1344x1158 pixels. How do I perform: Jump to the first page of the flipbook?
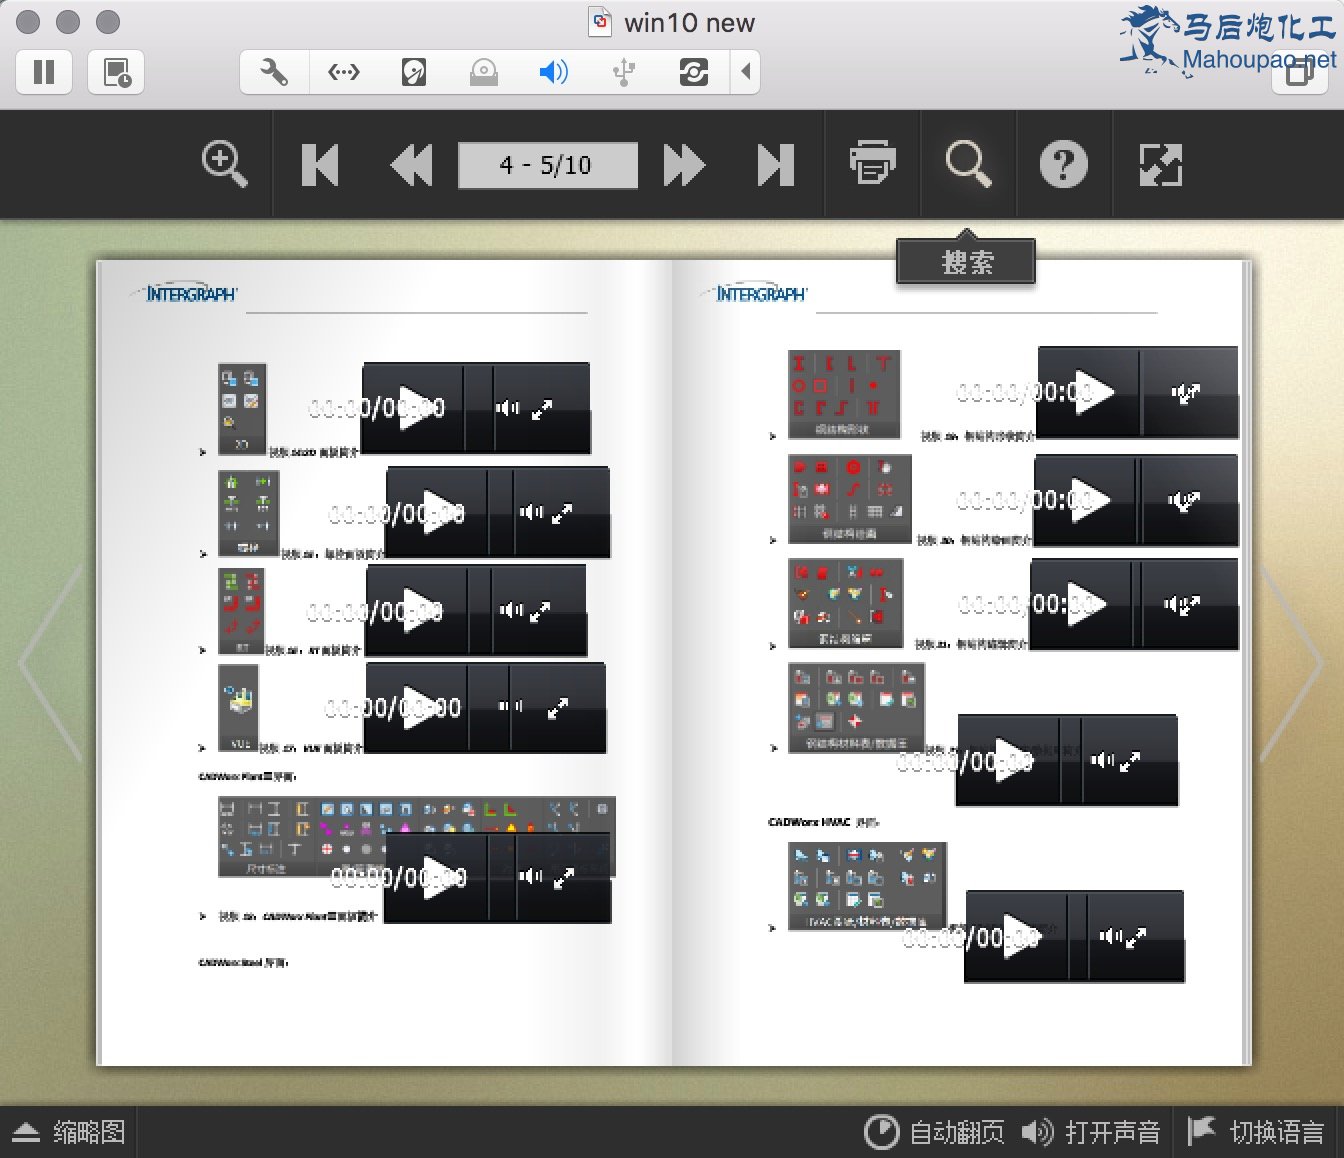pos(320,165)
